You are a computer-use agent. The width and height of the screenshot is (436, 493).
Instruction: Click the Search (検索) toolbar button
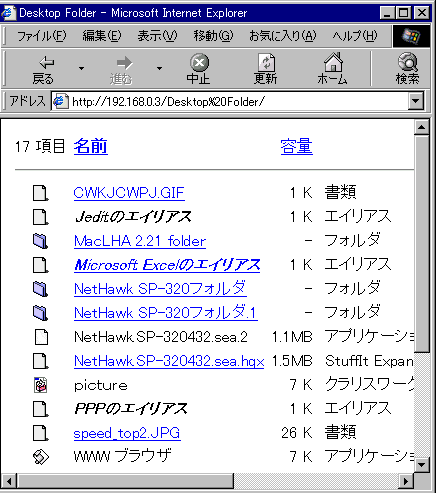(x=407, y=69)
